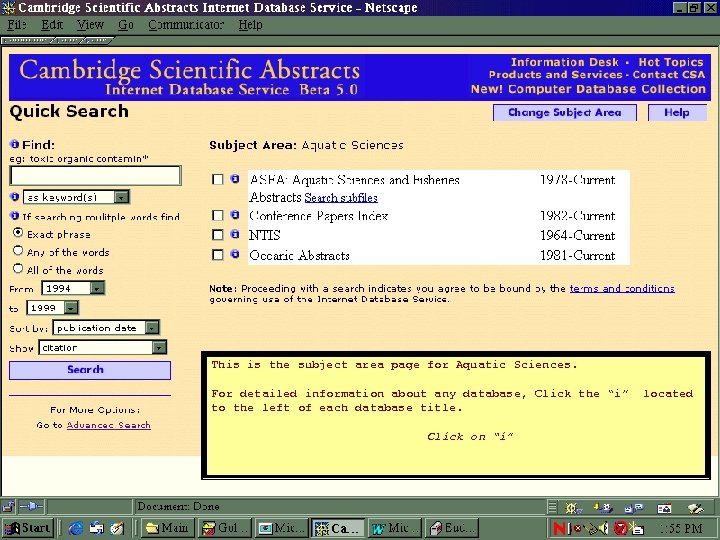Click the Search button
The height and width of the screenshot is (540, 720).
point(90,370)
